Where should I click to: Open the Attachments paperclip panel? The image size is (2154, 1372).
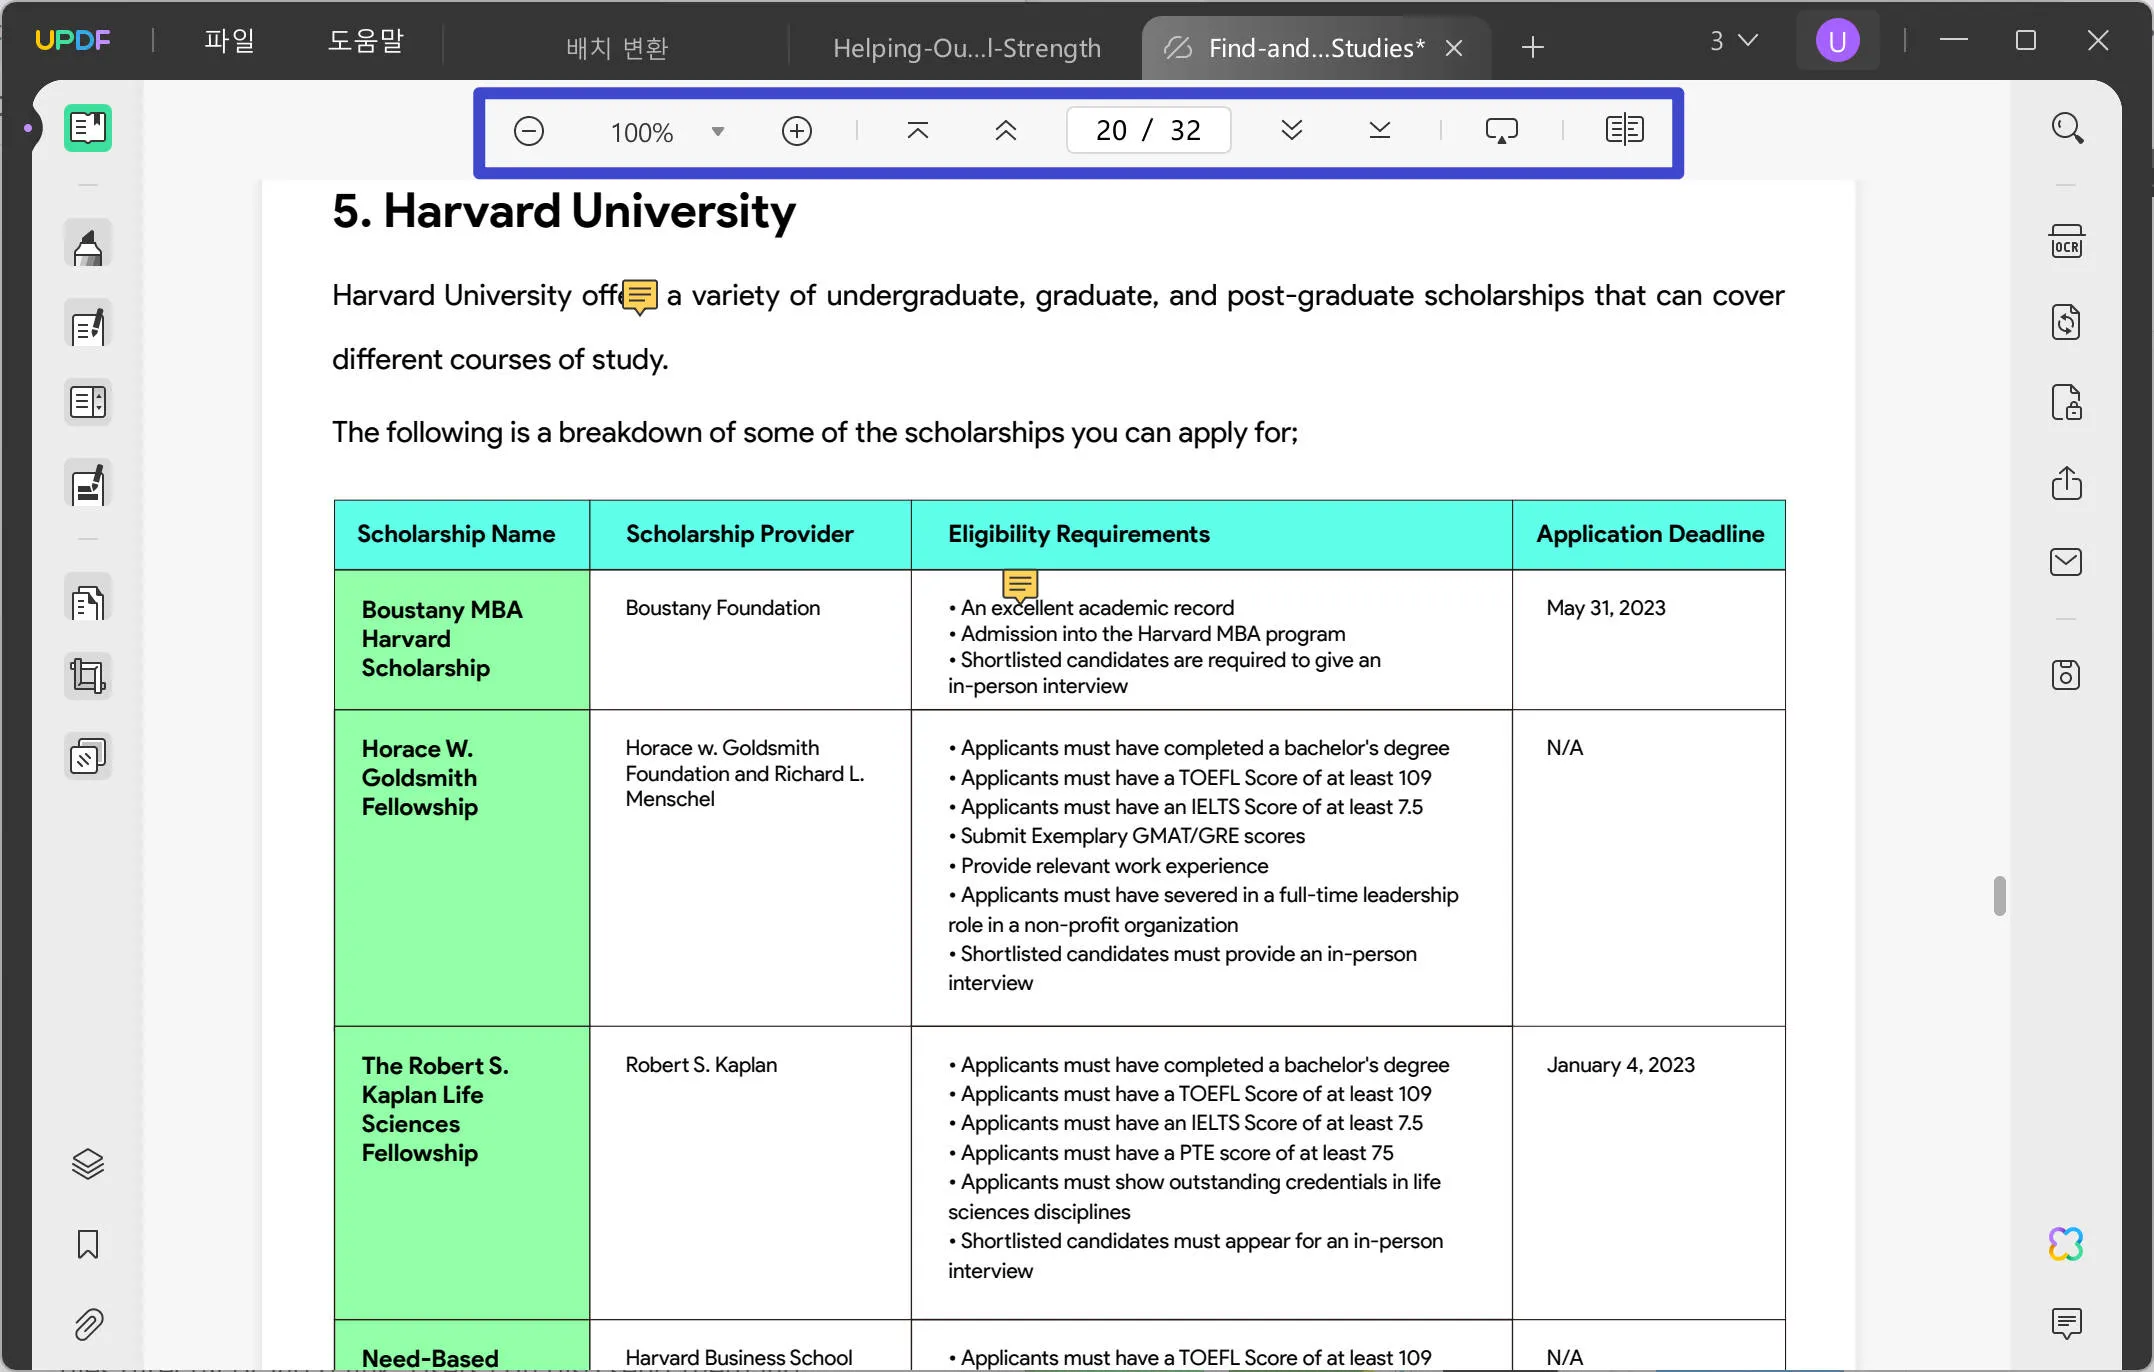(88, 1324)
